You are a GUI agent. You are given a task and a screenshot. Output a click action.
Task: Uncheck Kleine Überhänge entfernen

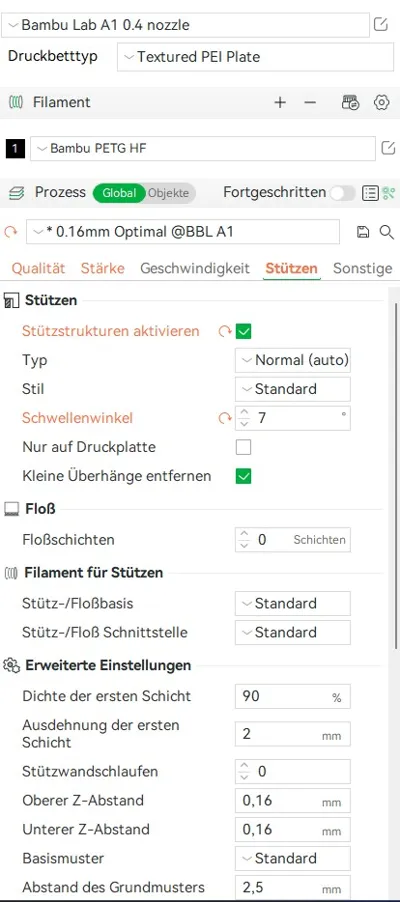click(243, 476)
